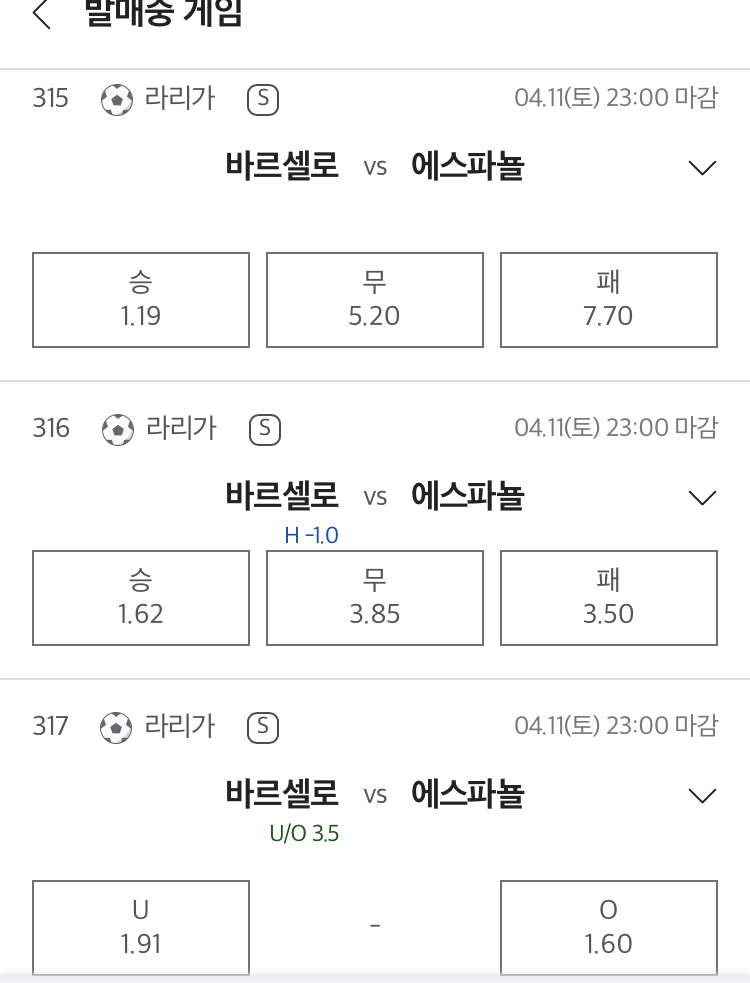Pick handicap 패 at 3.50
Viewport: 750px width, 983px height.
[609, 597]
